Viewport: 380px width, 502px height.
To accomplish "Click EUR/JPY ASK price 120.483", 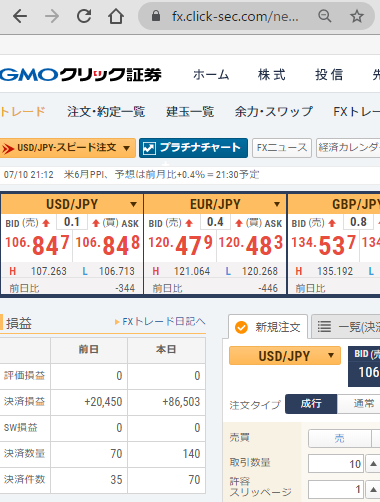I will pos(251,245).
